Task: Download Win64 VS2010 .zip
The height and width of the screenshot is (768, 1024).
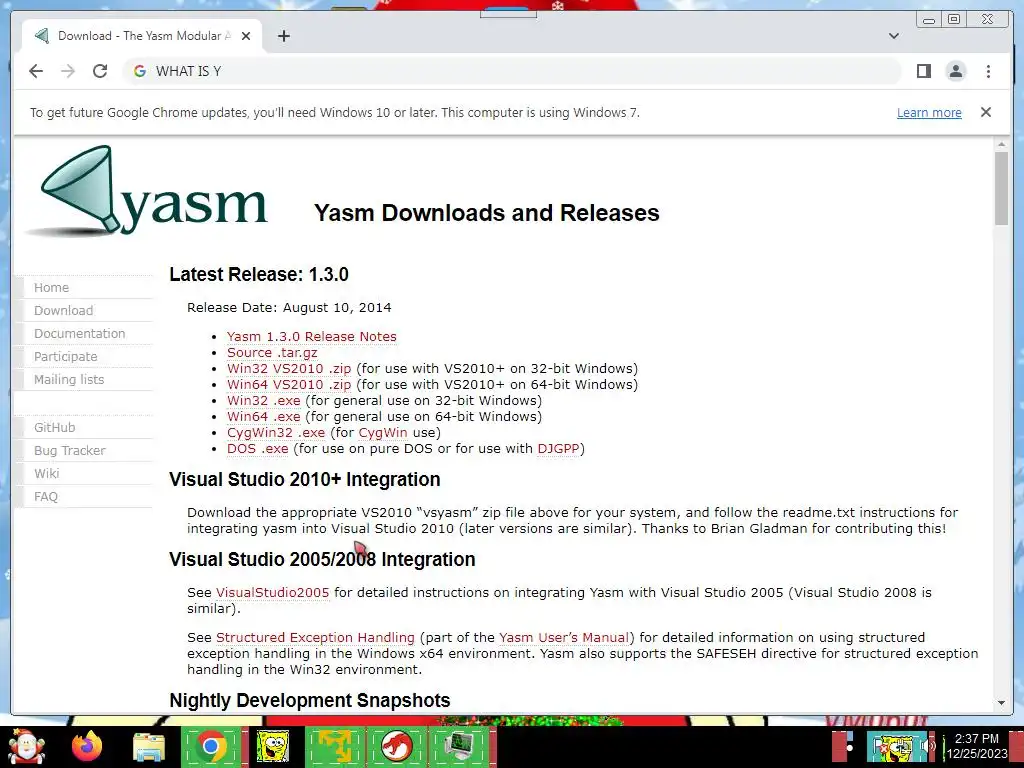Action: click(x=289, y=385)
